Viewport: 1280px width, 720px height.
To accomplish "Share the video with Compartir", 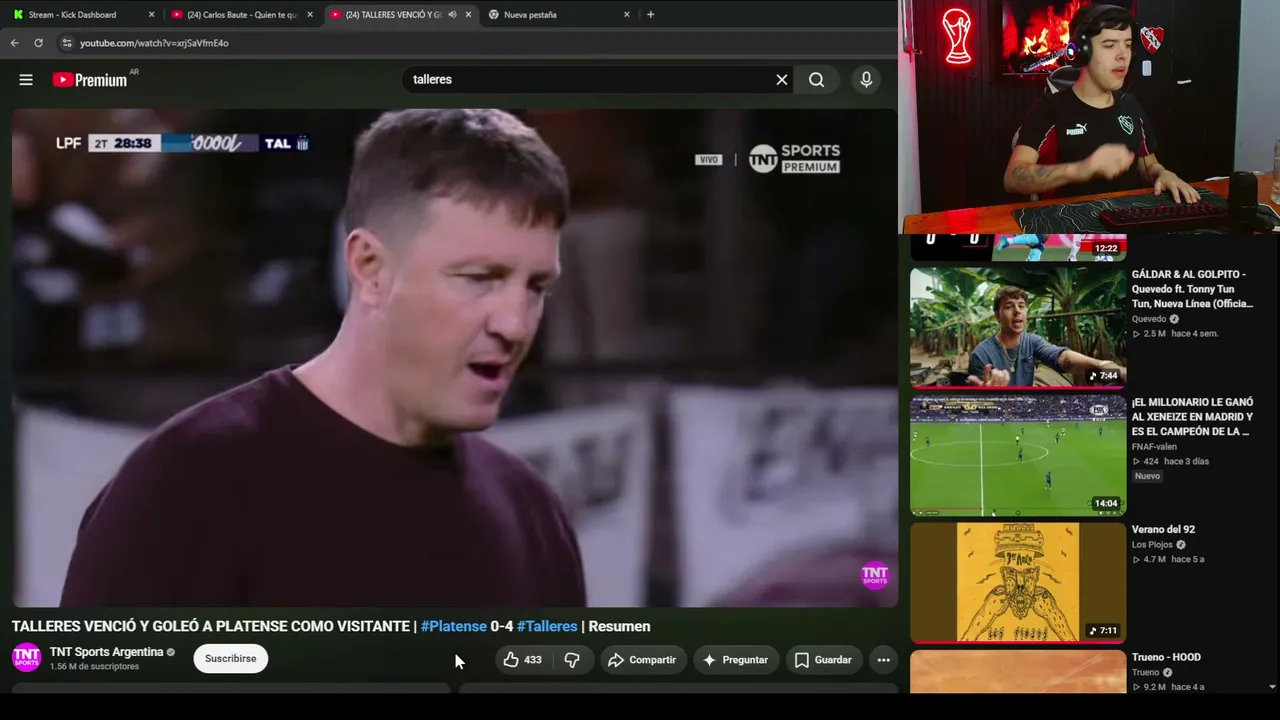I will coord(642,660).
